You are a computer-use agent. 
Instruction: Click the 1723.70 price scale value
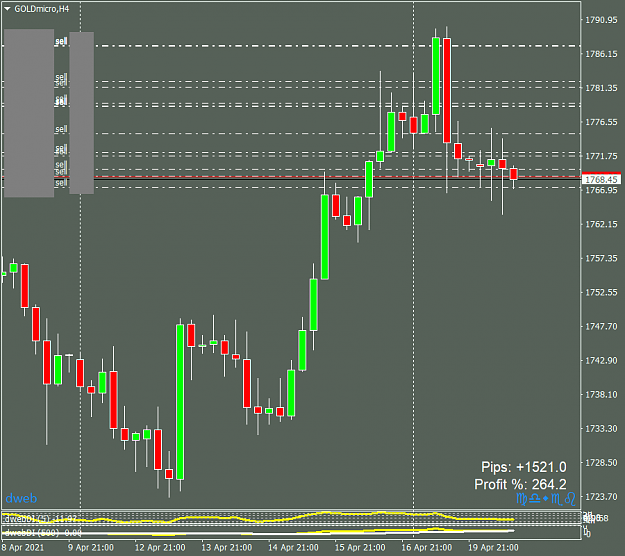pyautogui.click(x=601, y=497)
